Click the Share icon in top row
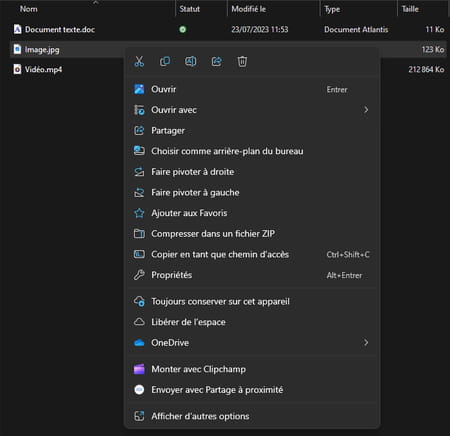The width and height of the screenshot is (450, 436). pos(217,62)
